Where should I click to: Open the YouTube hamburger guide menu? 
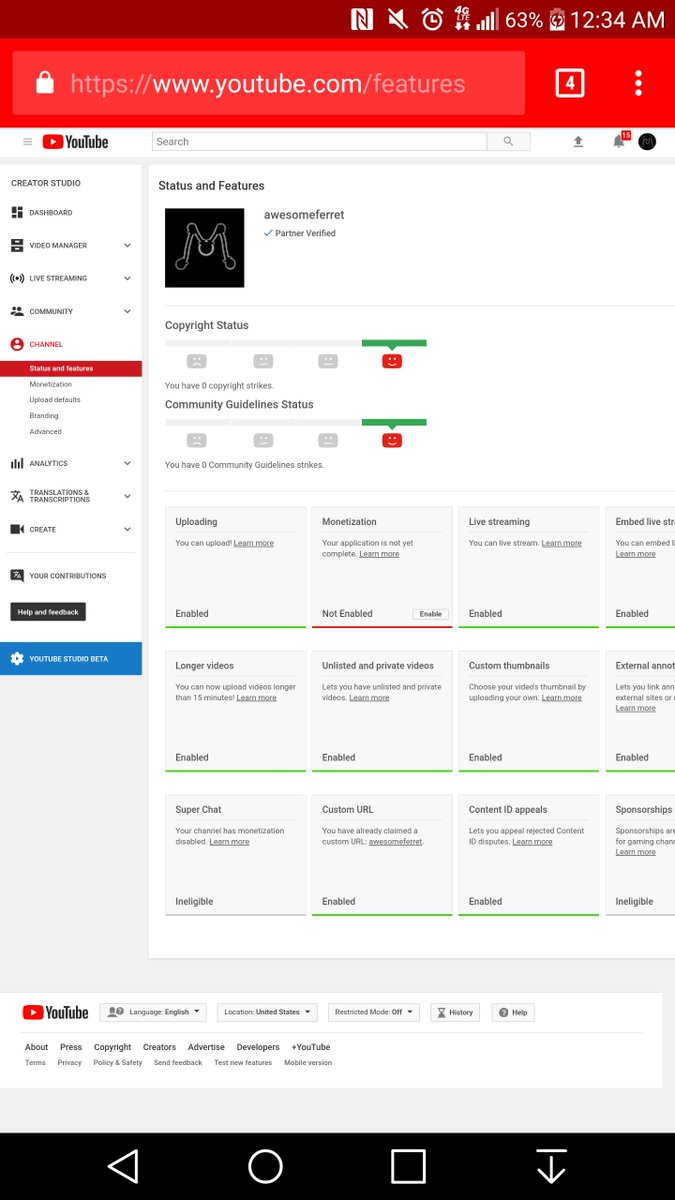pos(27,142)
